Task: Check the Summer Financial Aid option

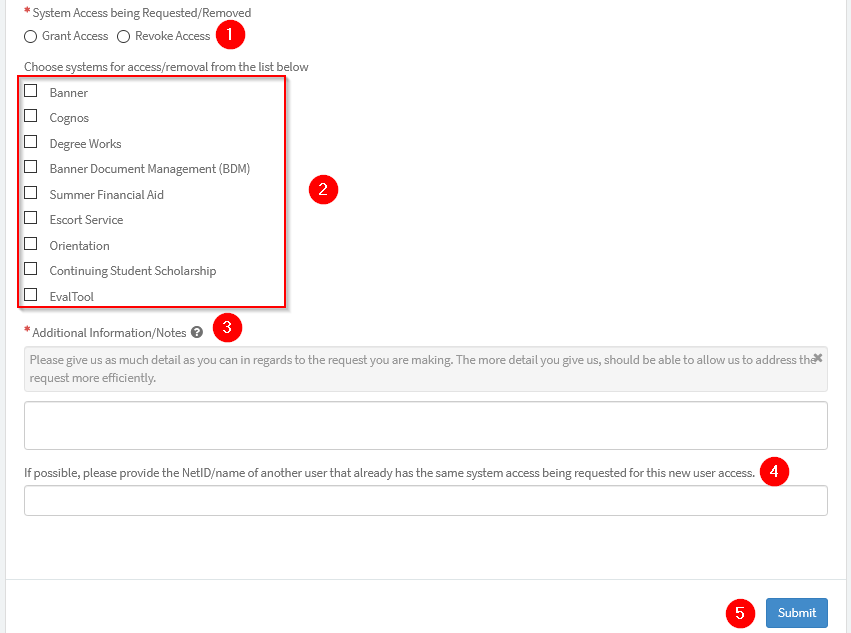Action: click(31, 193)
